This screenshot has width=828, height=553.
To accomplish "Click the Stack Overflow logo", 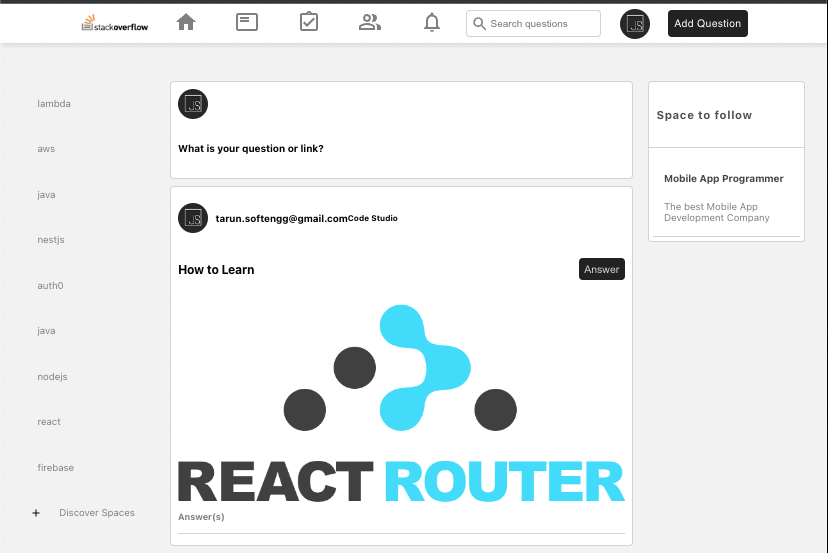I will [x=115, y=23].
